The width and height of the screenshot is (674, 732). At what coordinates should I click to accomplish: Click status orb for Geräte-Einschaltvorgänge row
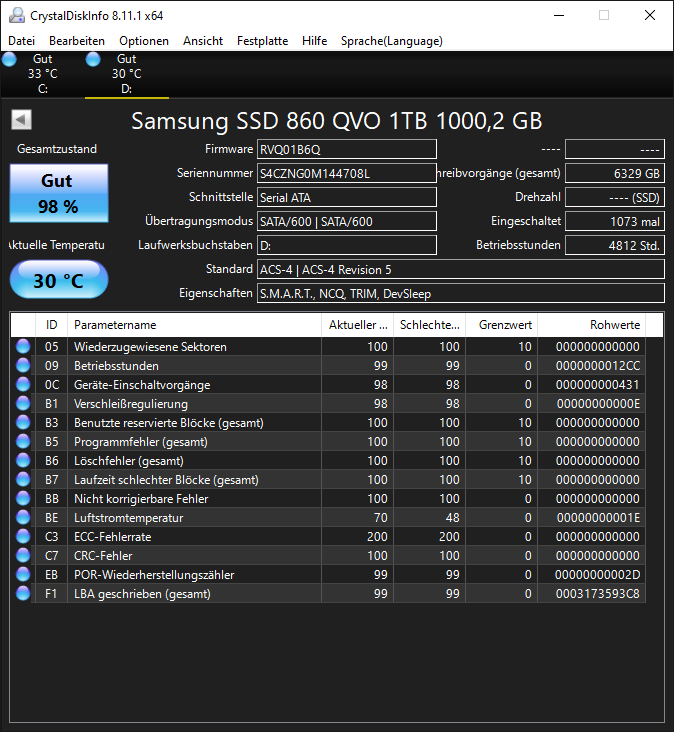point(23,385)
